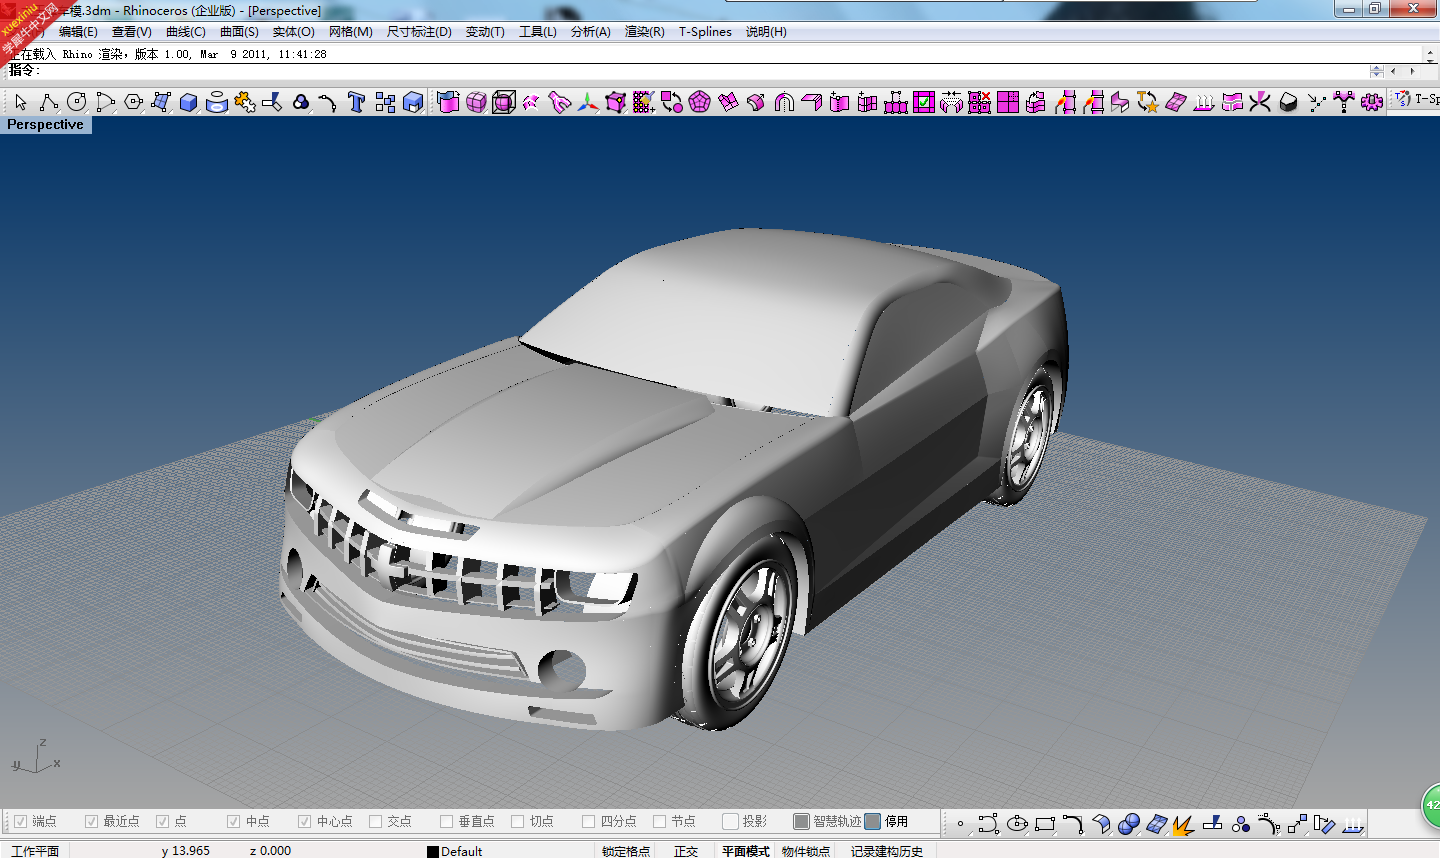This screenshot has width=1440, height=858.
Task: Click the pink gear T-Splines options icon
Action: click(1372, 102)
